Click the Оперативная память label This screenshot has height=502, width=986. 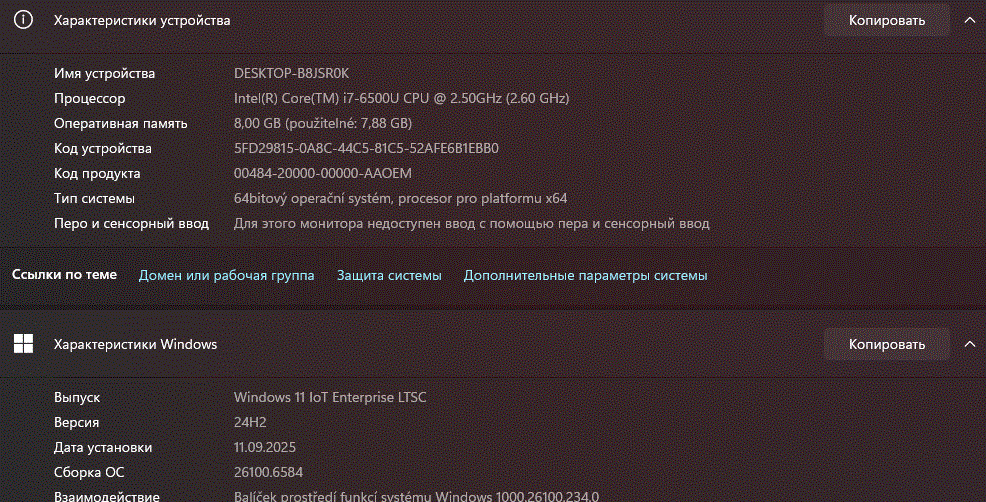[121, 123]
